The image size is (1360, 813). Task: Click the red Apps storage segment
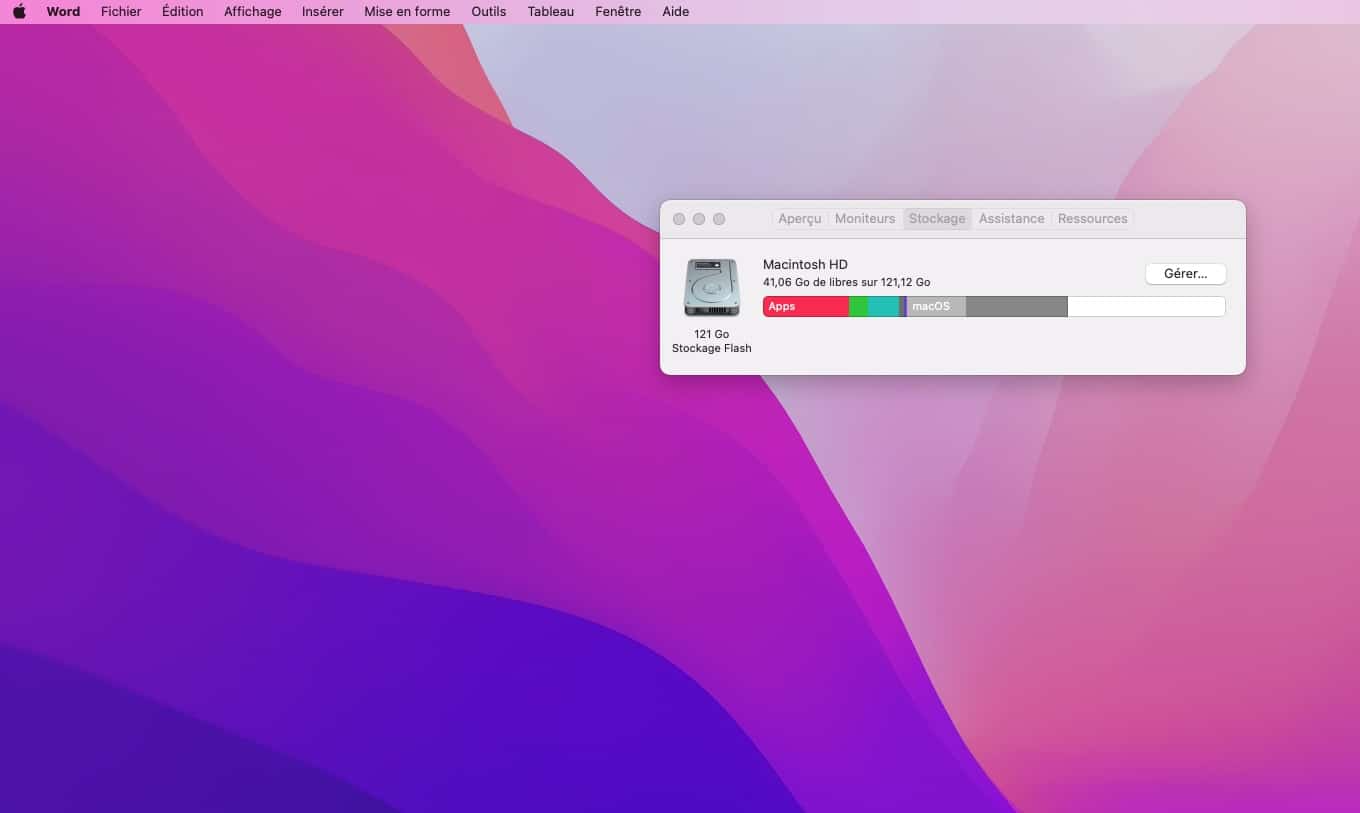pos(806,307)
